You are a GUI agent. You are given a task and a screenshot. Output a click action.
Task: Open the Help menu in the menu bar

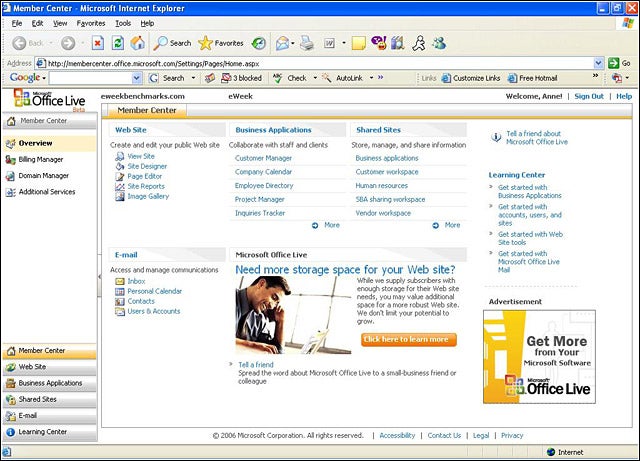coord(147,23)
